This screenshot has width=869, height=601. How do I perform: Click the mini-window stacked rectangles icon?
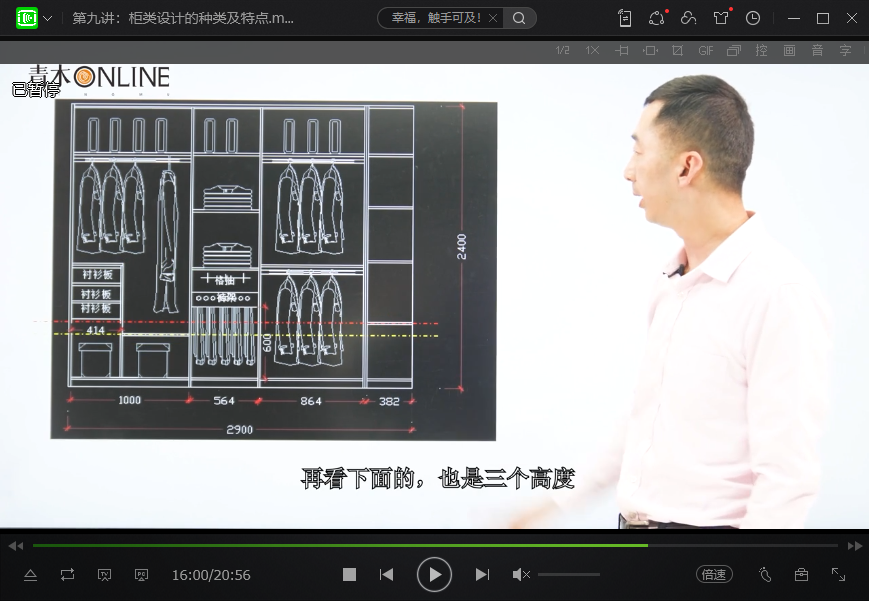734,50
